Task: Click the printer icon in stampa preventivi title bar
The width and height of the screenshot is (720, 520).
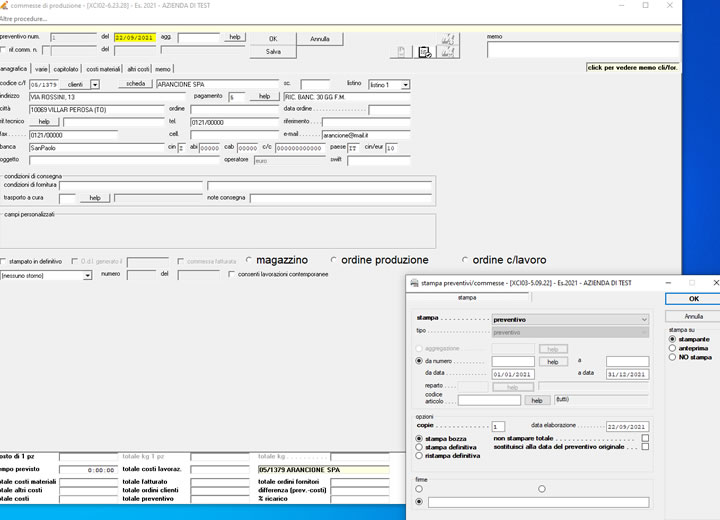Action: [414, 283]
